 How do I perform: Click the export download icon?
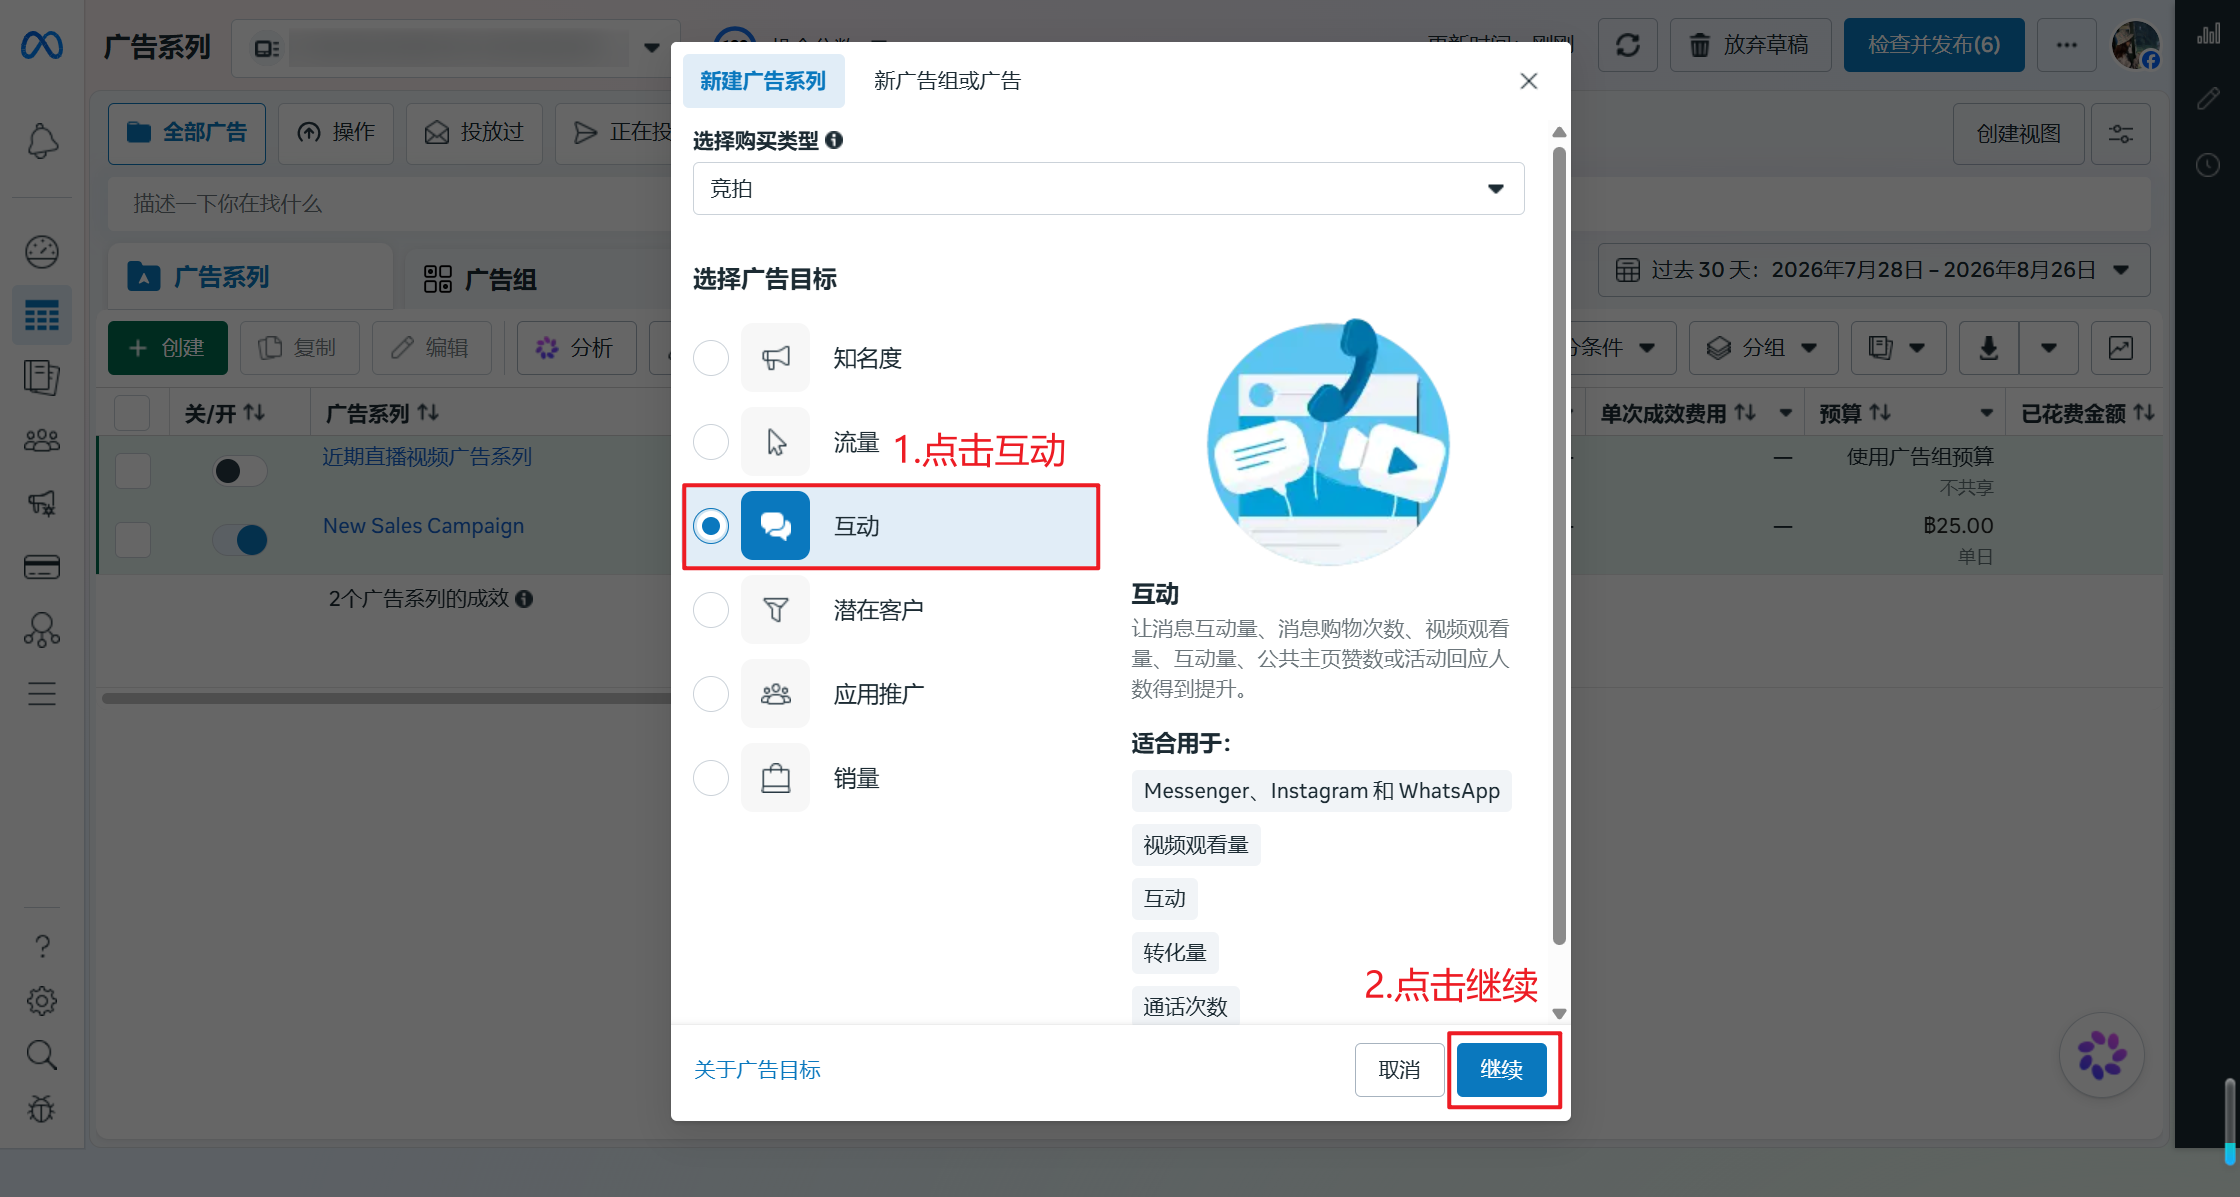coord(1989,348)
